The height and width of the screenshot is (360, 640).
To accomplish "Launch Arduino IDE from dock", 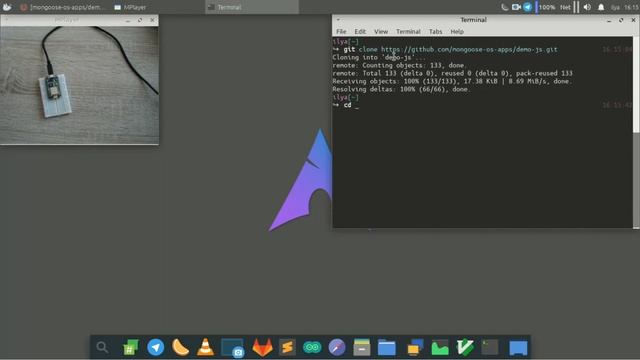I will pyautogui.click(x=312, y=347).
